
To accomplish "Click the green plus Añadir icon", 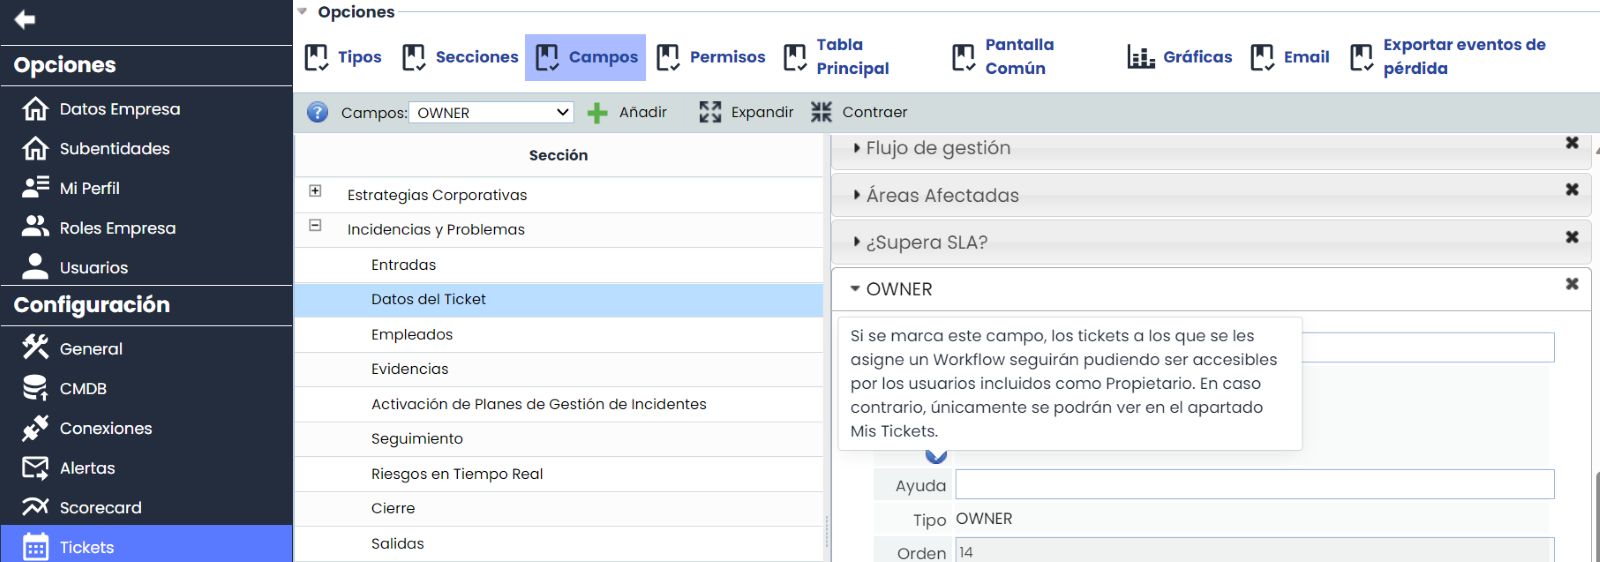I will point(597,113).
